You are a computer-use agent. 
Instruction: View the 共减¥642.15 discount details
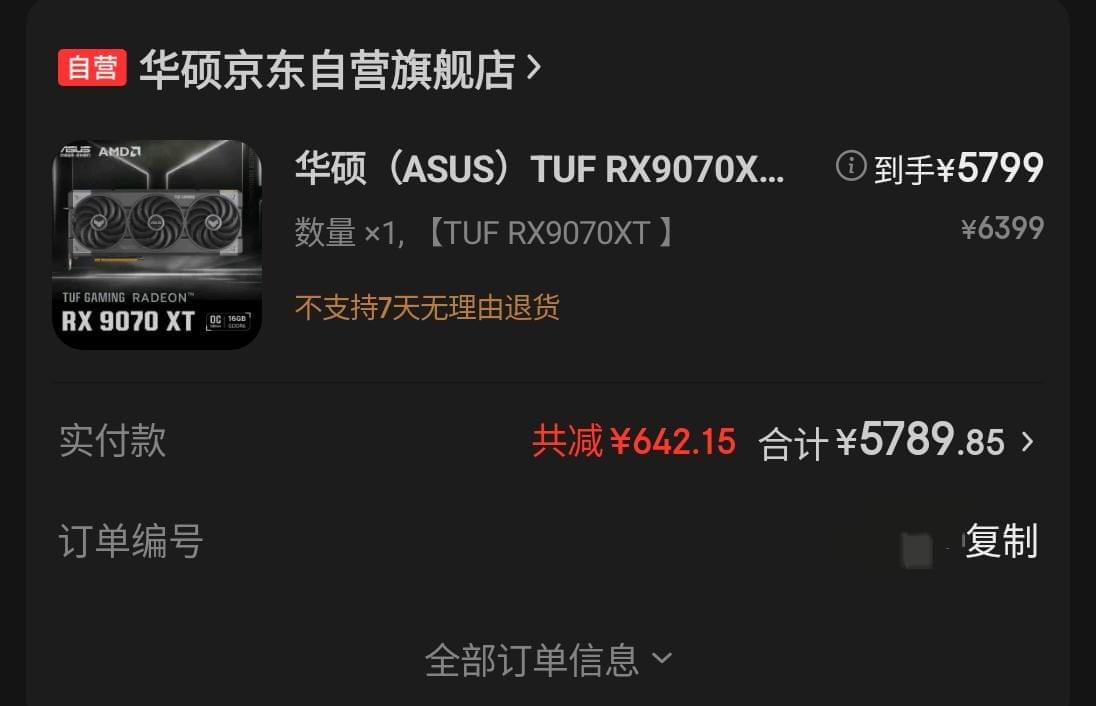click(x=633, y=441)
